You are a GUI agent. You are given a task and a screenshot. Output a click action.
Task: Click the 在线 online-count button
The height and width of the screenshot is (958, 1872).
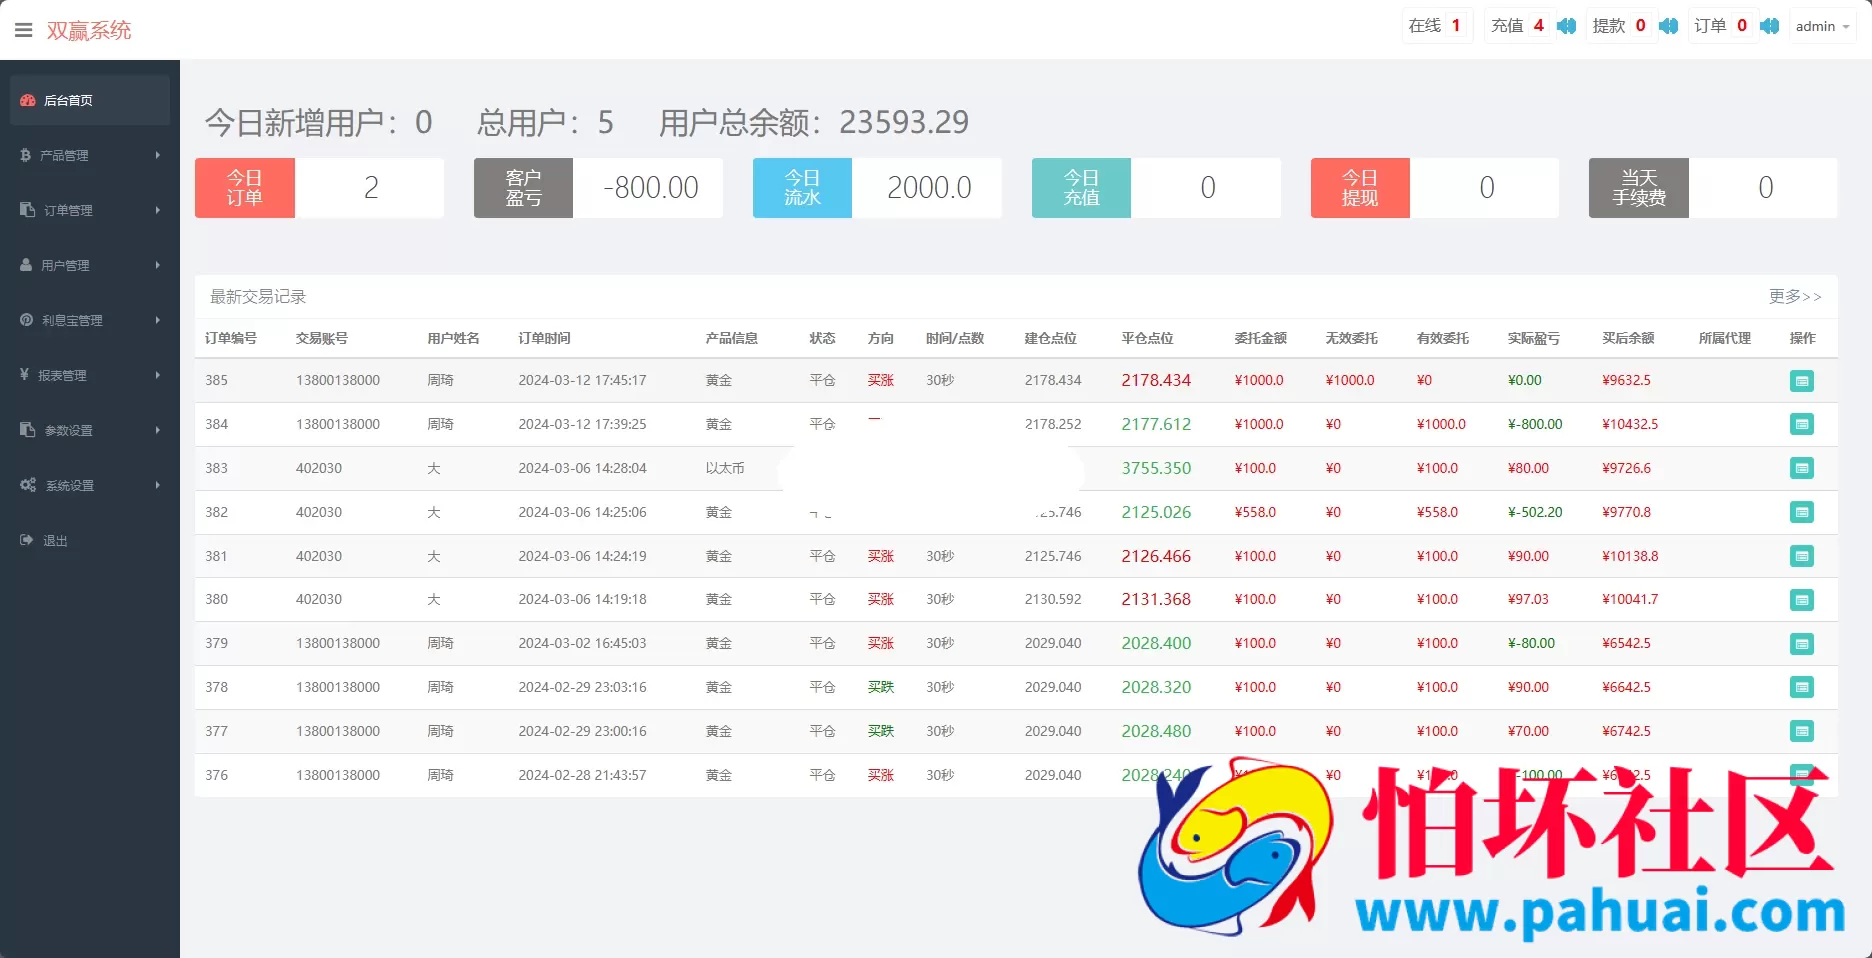[1437, 26]
